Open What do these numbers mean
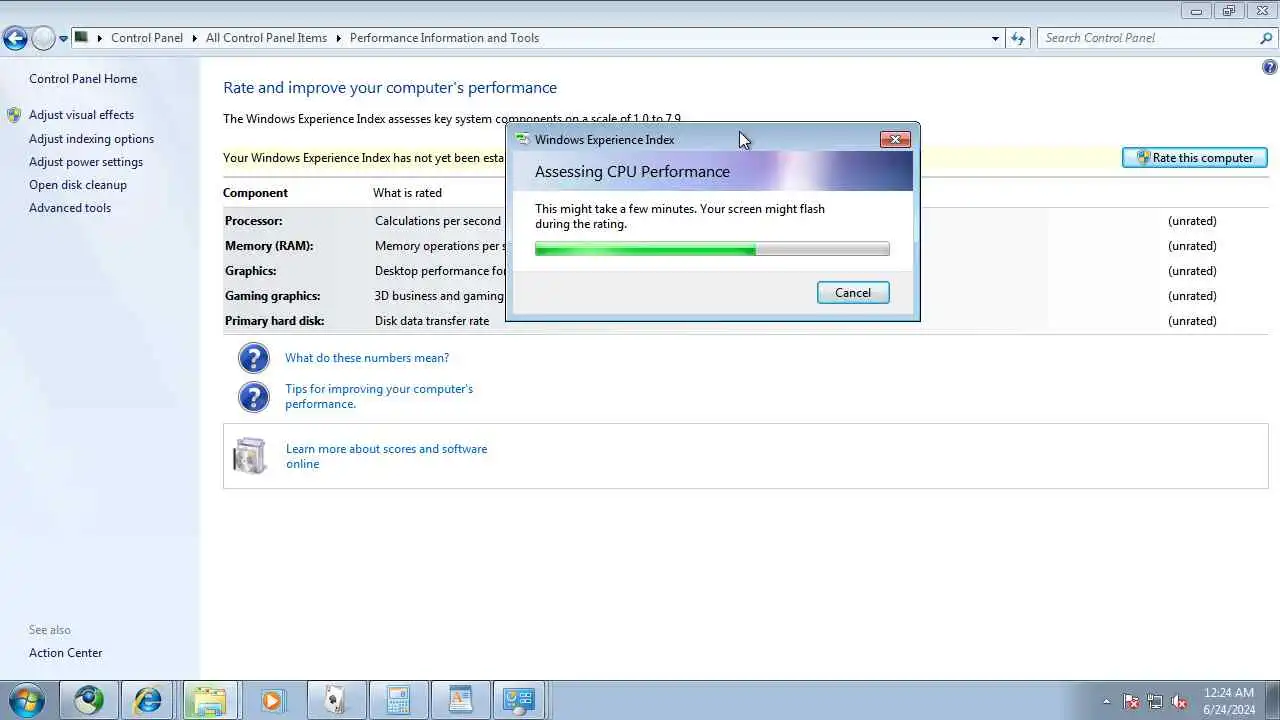This screenshot has height=720, width=1280. click(x=367, y=358)
